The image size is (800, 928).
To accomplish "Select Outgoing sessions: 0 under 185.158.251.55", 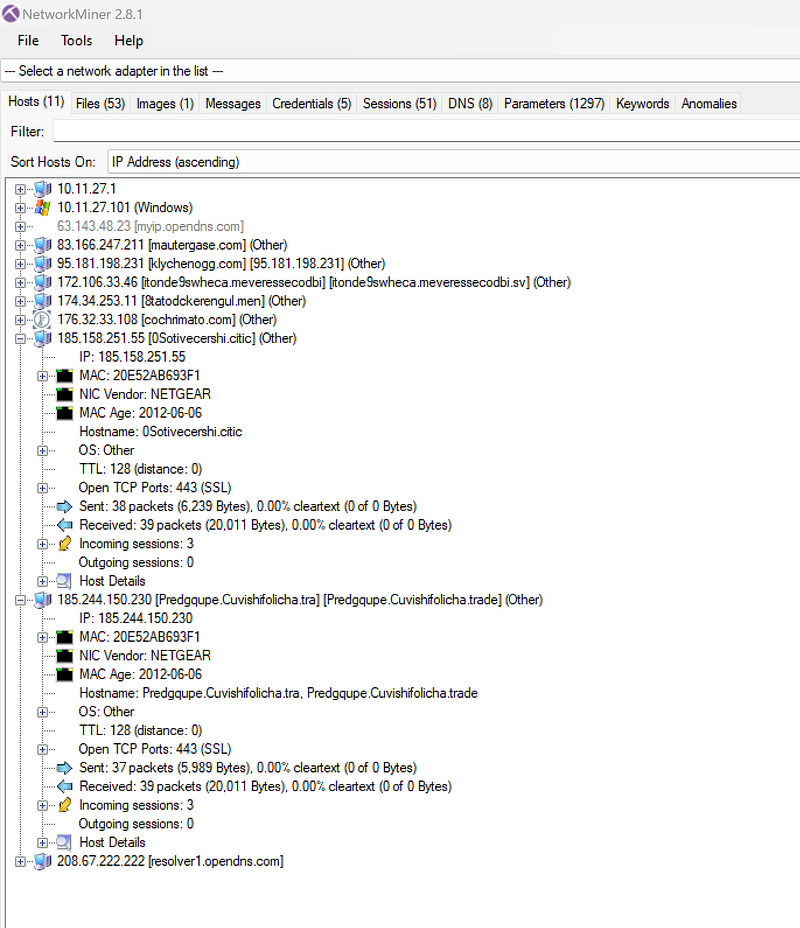I will tap(136, 562).
